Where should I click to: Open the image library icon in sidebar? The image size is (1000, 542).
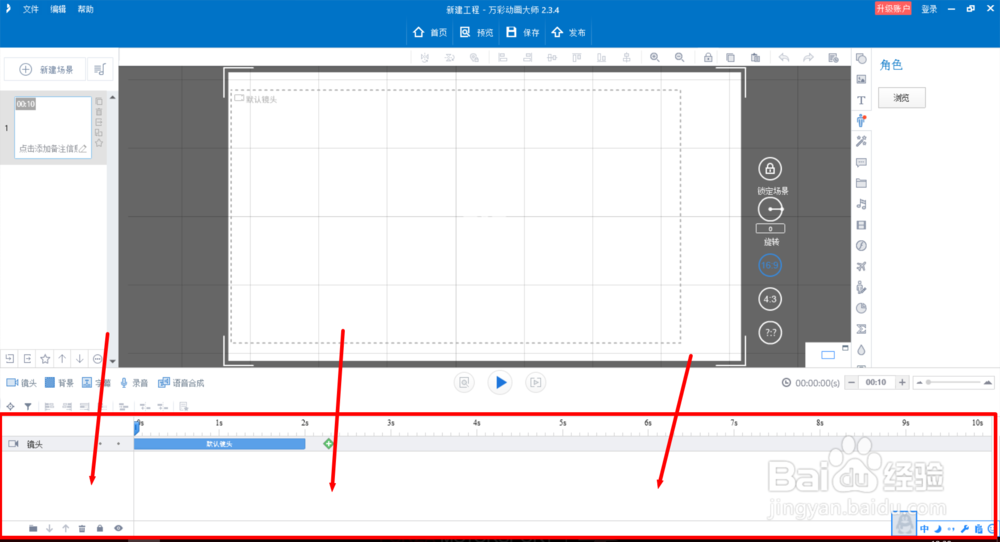click(861, 80)
